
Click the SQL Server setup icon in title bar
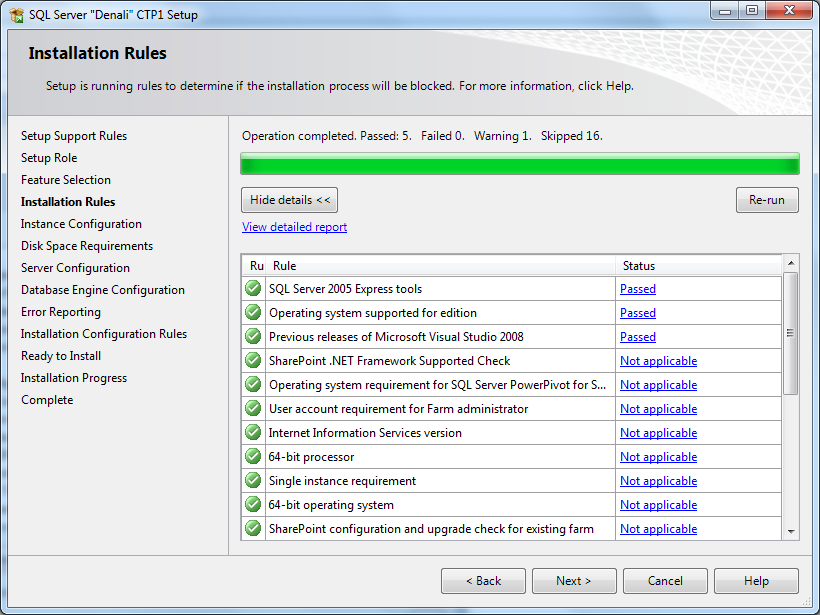[x=17, y=15]
